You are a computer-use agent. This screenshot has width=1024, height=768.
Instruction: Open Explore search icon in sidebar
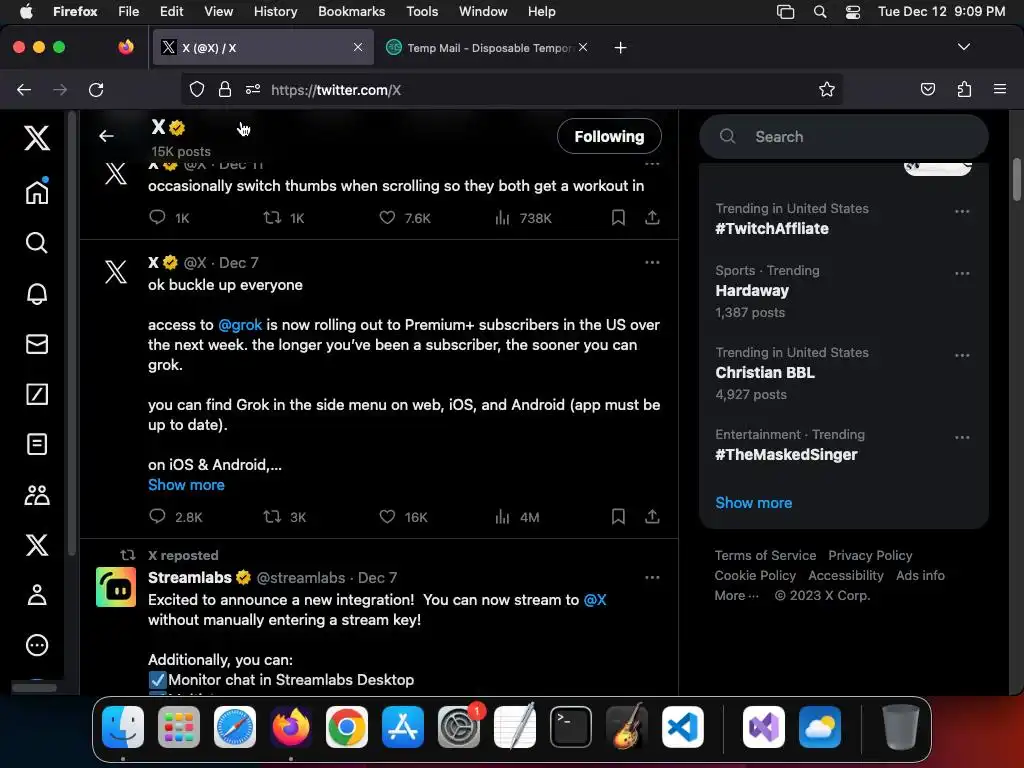coord(37,243)
